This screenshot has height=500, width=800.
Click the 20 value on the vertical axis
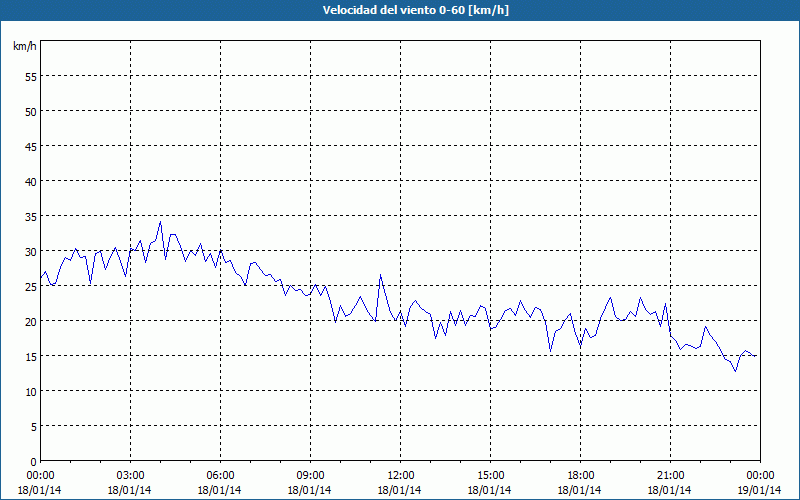[31, 321]
